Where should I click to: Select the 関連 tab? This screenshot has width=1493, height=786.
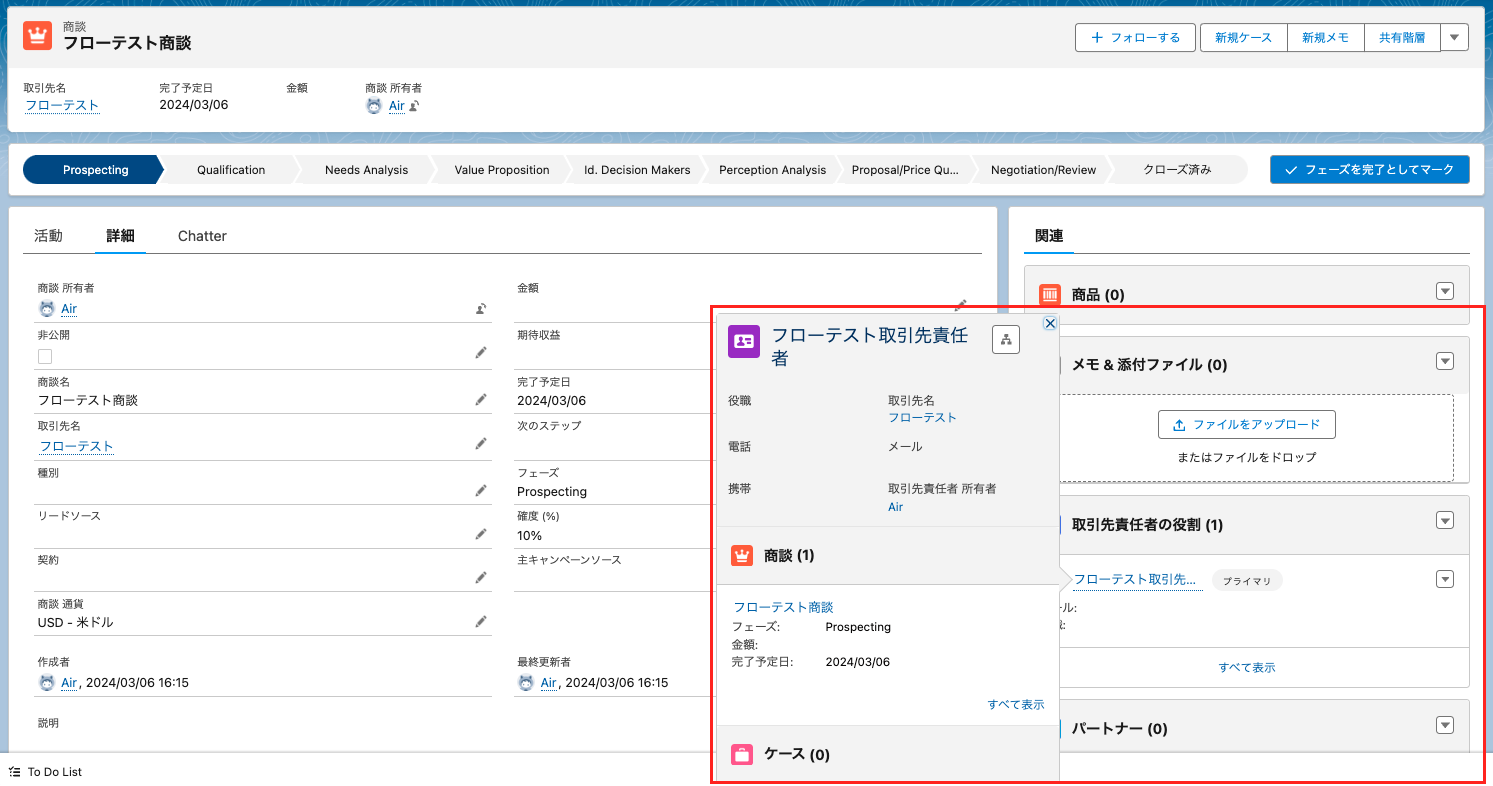pyautogui.click(x=1049, y=236)
